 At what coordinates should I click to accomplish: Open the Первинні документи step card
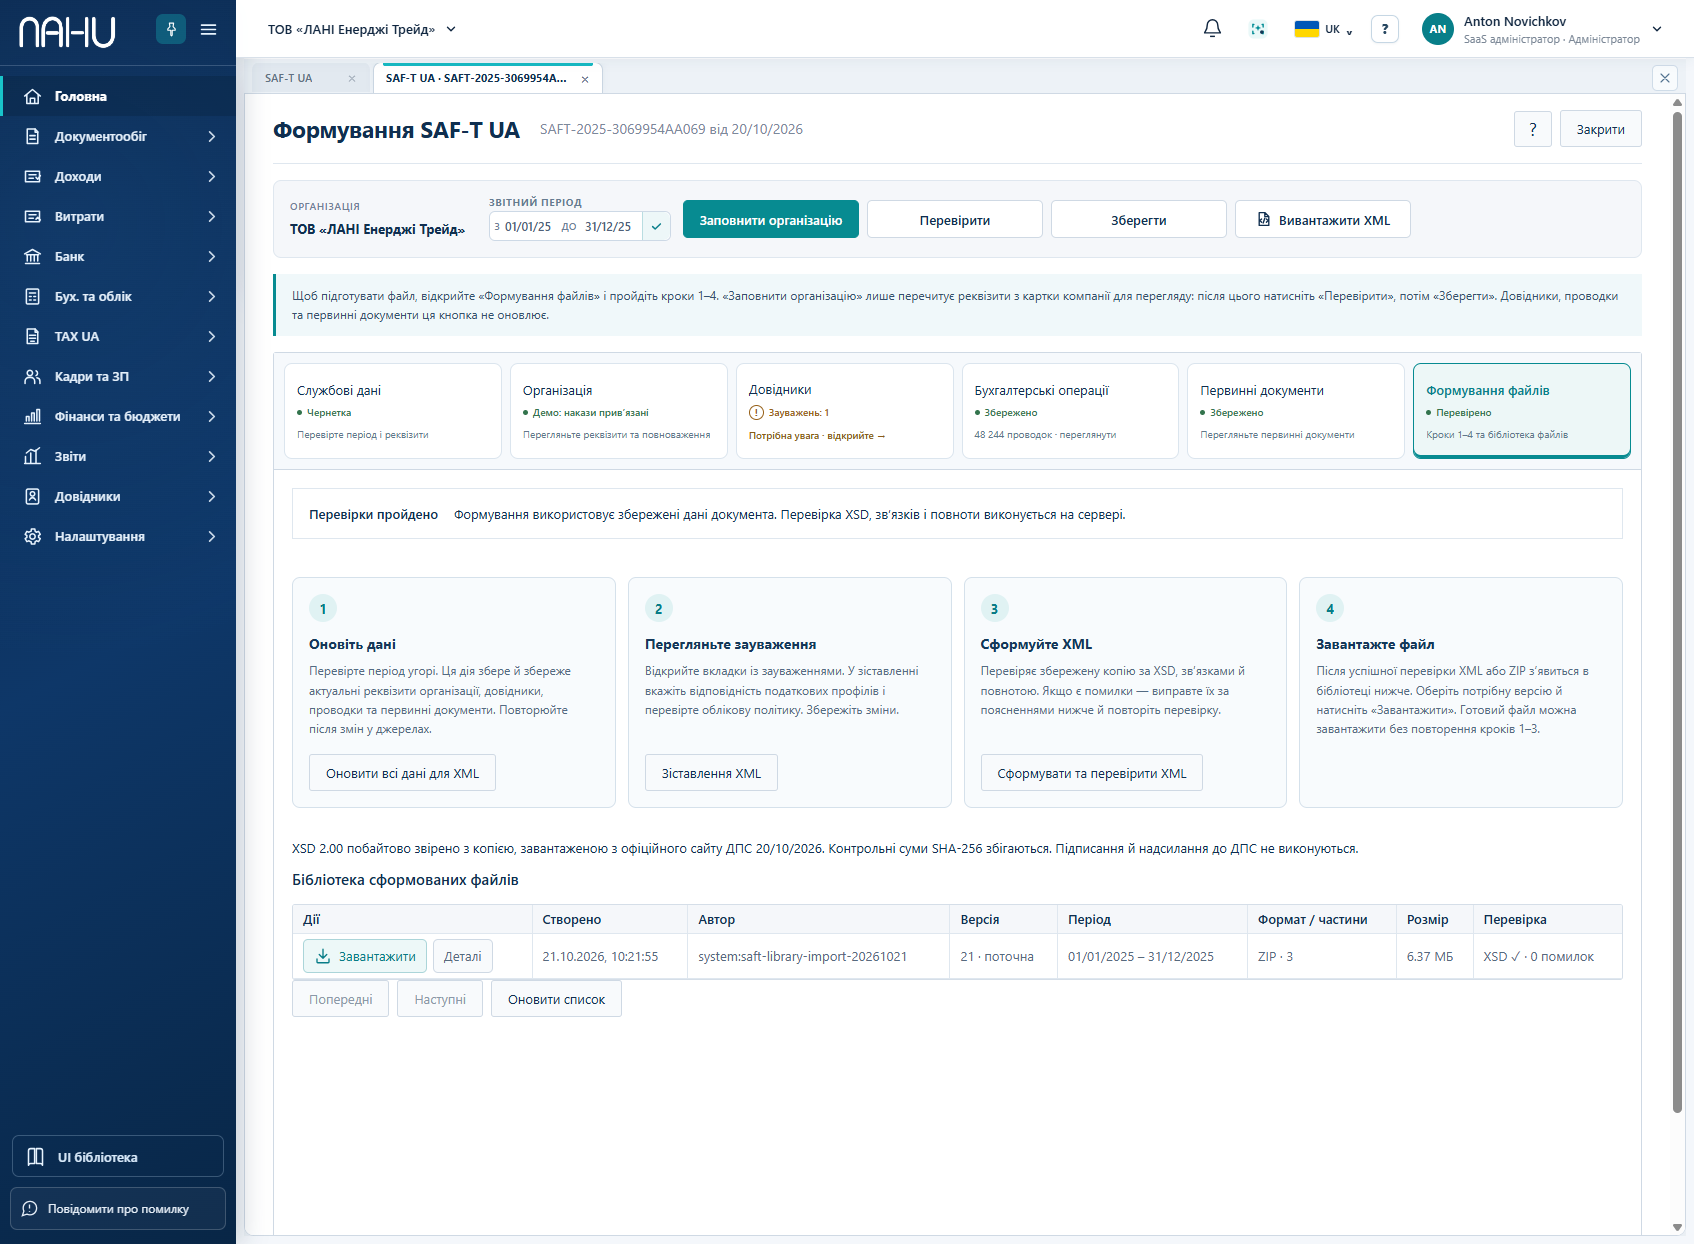pyautogui.click(x=1296, y=411)
